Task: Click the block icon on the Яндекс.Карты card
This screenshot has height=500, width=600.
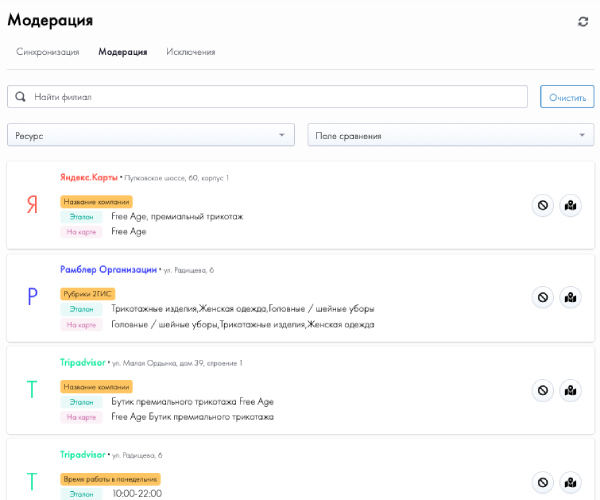Action: pyautogui.click(x=543, y=205)
